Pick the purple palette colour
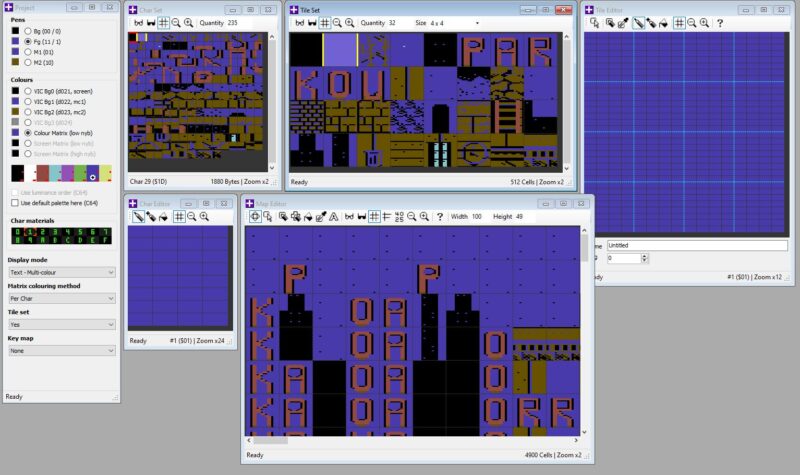 (68, 173)
